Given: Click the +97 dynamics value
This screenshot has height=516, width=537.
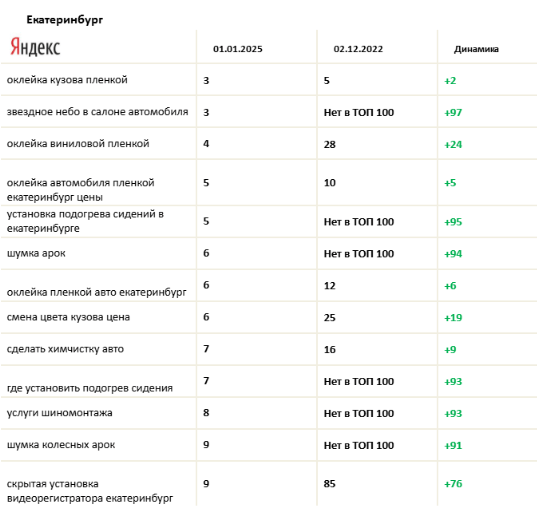Looking at the screenshot, I should [453, 113].
